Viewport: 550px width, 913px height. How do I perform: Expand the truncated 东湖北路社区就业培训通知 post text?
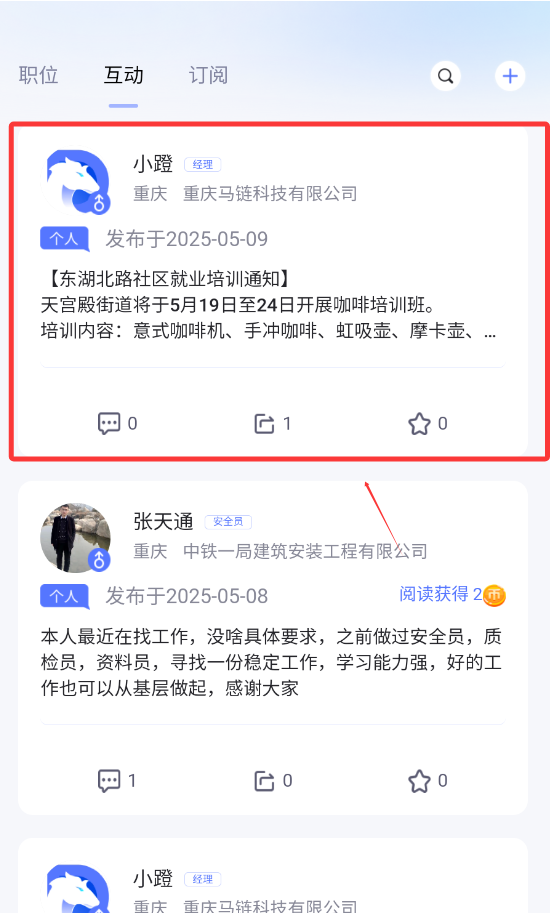click(x=268, y=305)
